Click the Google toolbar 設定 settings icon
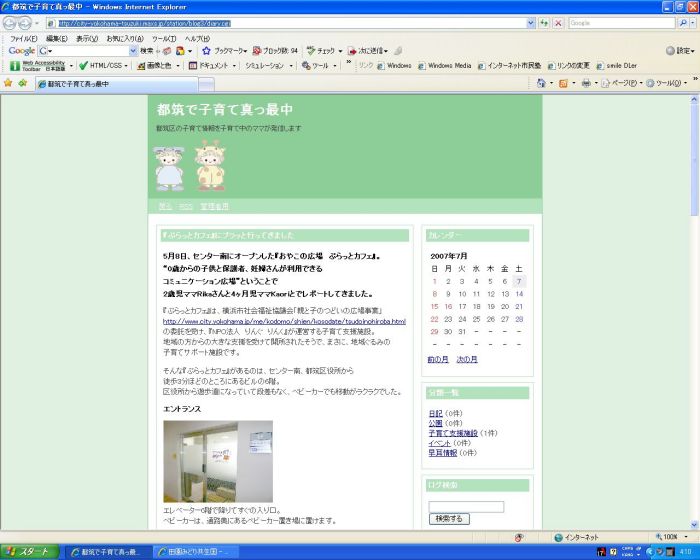The width and height of the screenshot is (700, 560). tap(678, 50)
